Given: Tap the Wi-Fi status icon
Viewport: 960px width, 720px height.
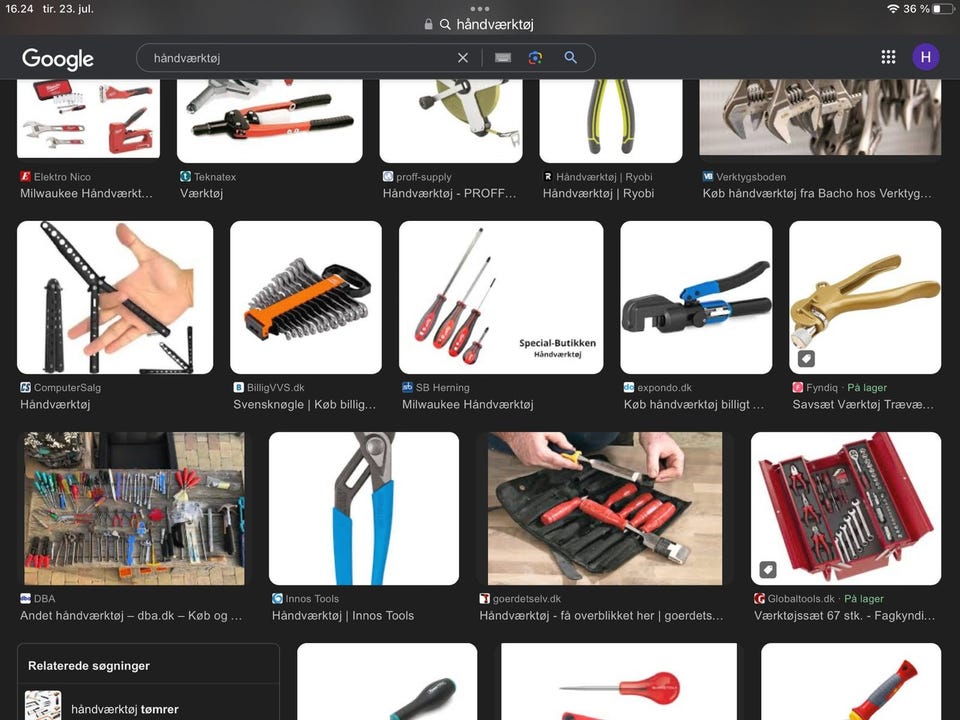Looking at the screenshot, I should pyautogui.click(x=893, y=9).
